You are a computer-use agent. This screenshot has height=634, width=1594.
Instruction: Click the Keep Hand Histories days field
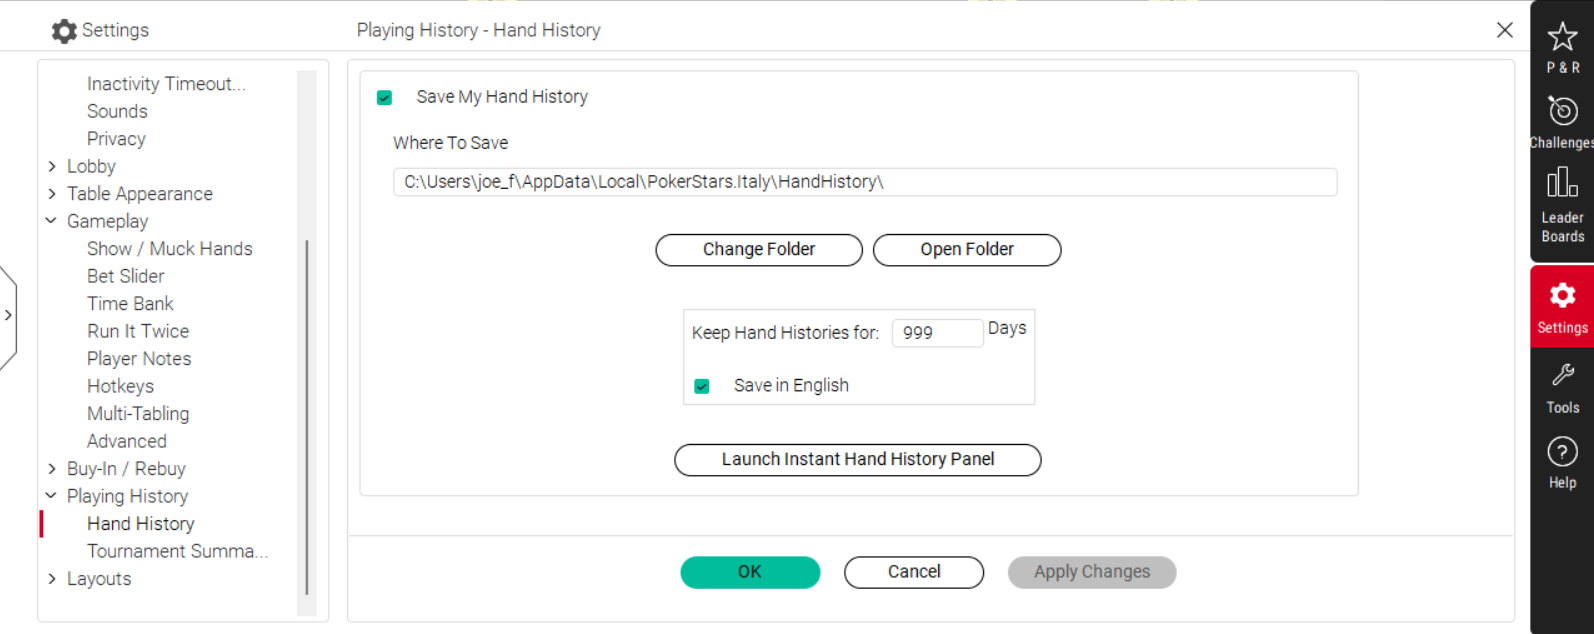pyautogui.click(x=937, y=333)
